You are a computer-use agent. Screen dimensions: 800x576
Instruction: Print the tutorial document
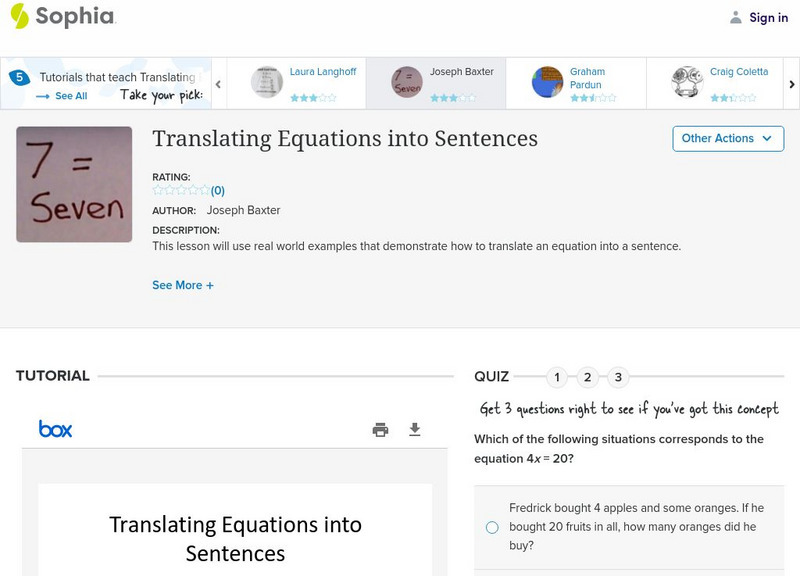(380, 430)
